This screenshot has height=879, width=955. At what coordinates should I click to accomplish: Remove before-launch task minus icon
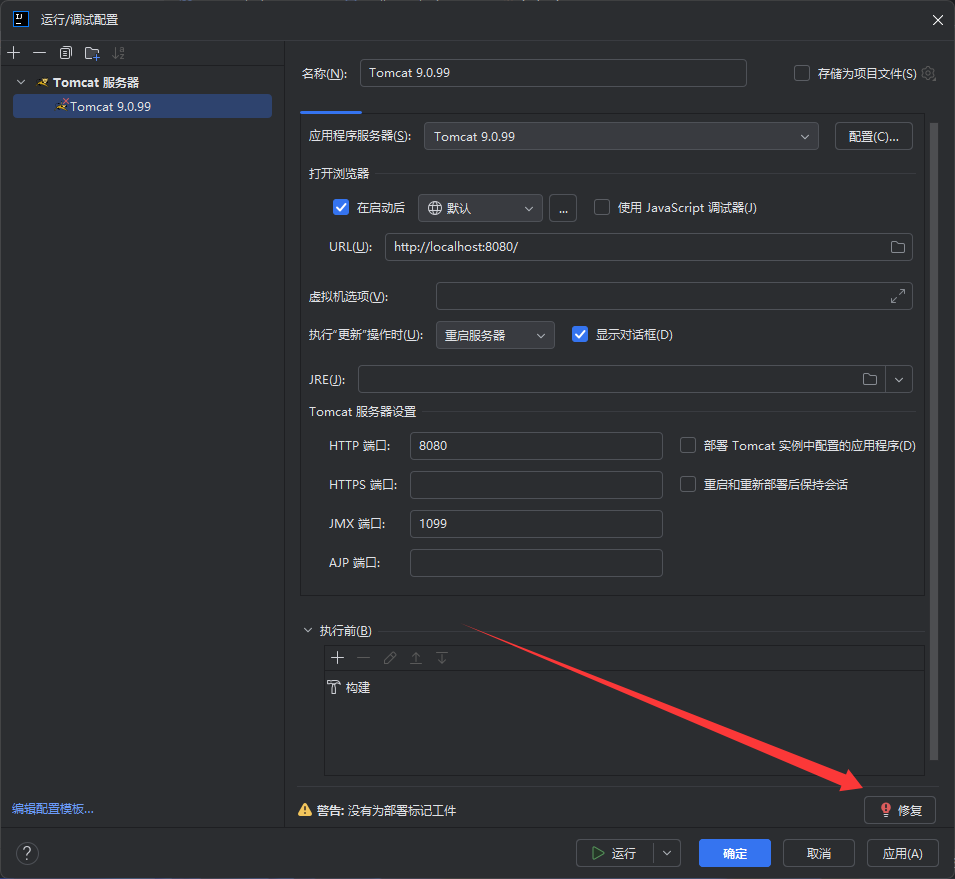[x=364, y=658]
